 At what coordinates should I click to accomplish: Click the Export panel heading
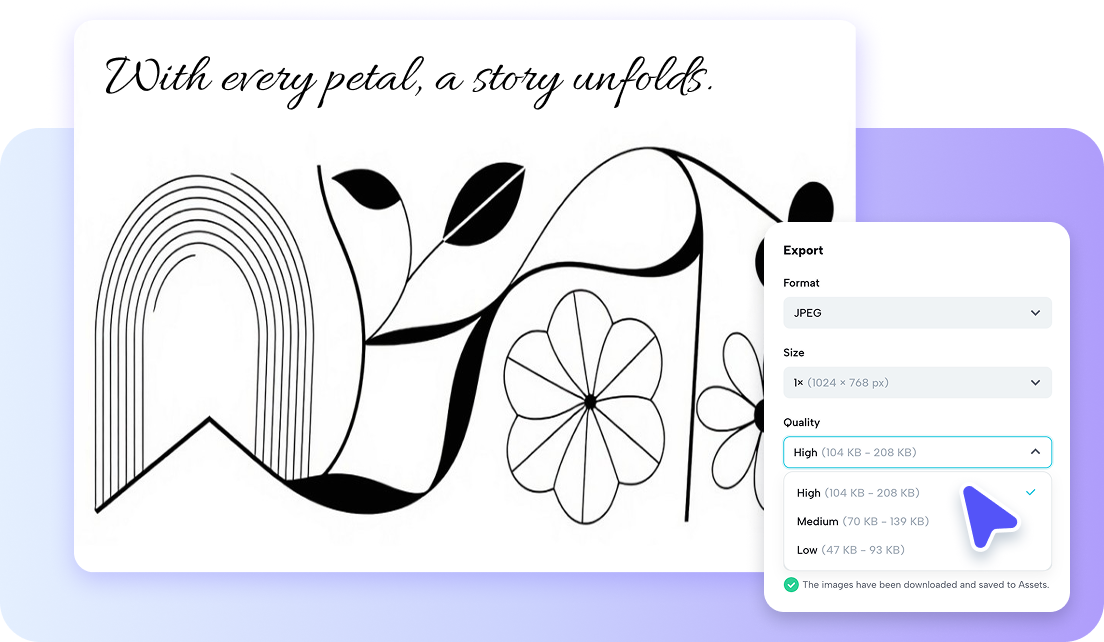point(803,250)
